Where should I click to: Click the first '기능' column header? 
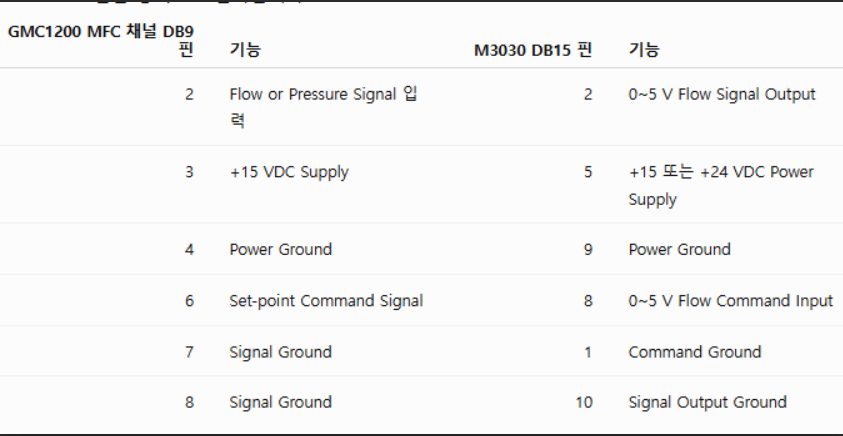(245, 50)
